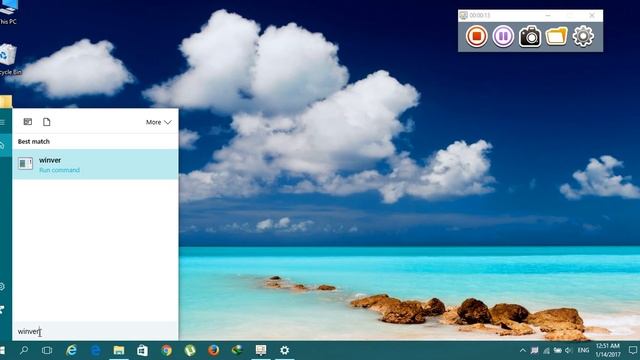Stop the screen recording
Screen dimensions: 640x360
476,36
